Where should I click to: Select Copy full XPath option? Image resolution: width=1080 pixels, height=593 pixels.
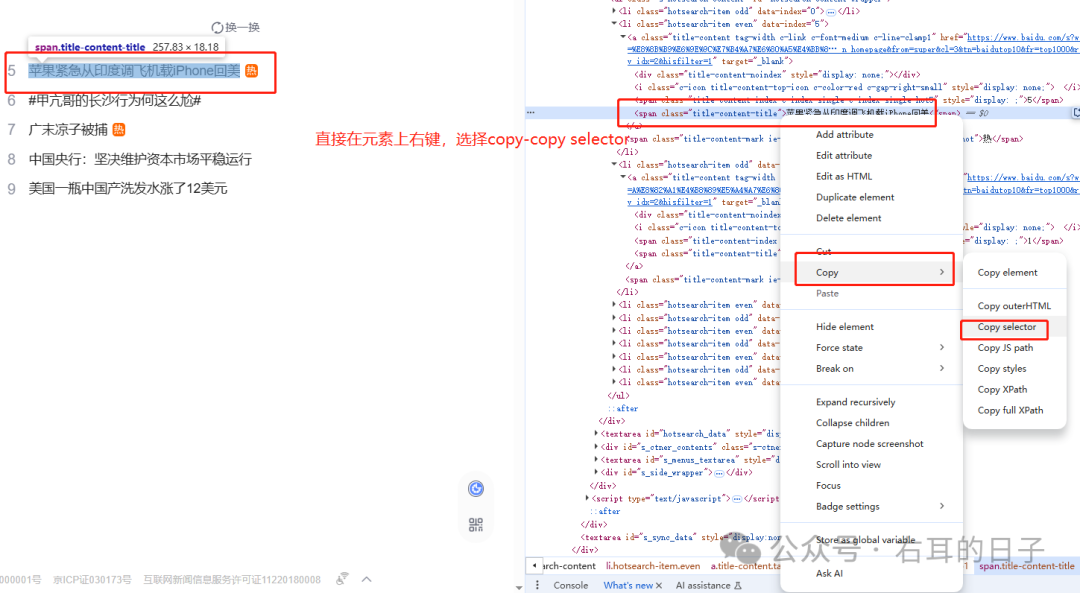coord(1010,410)
